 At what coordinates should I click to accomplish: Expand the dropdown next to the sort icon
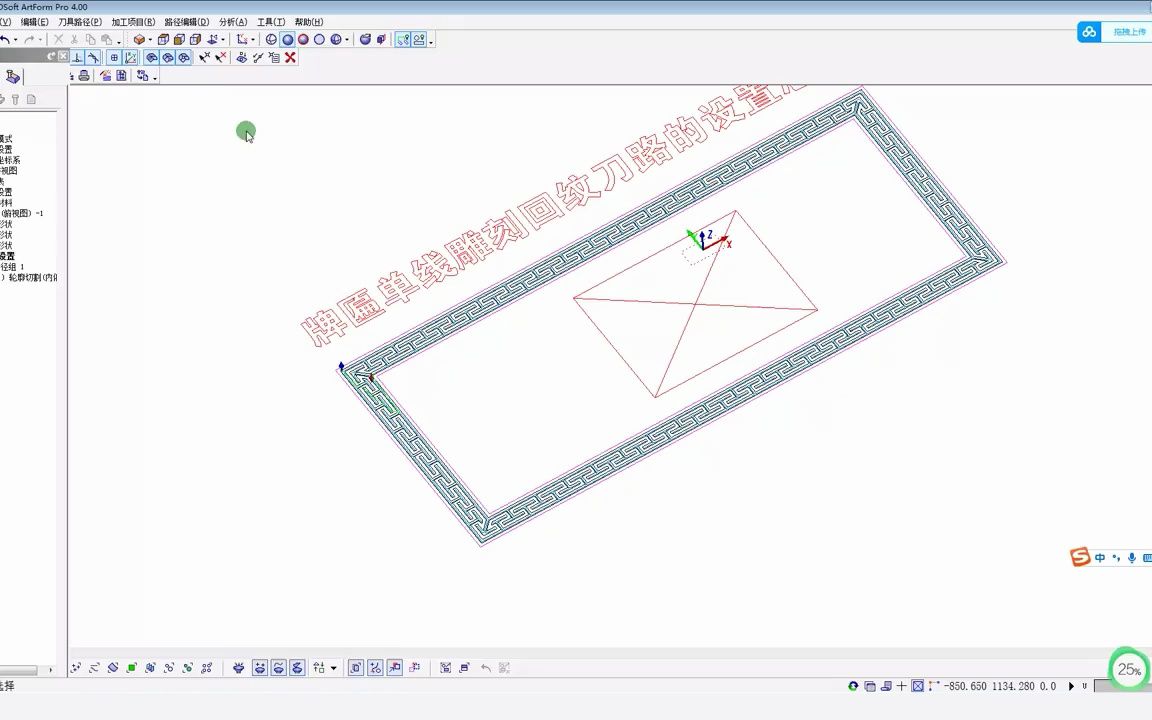pyautogui.click(x=333, y=667)
